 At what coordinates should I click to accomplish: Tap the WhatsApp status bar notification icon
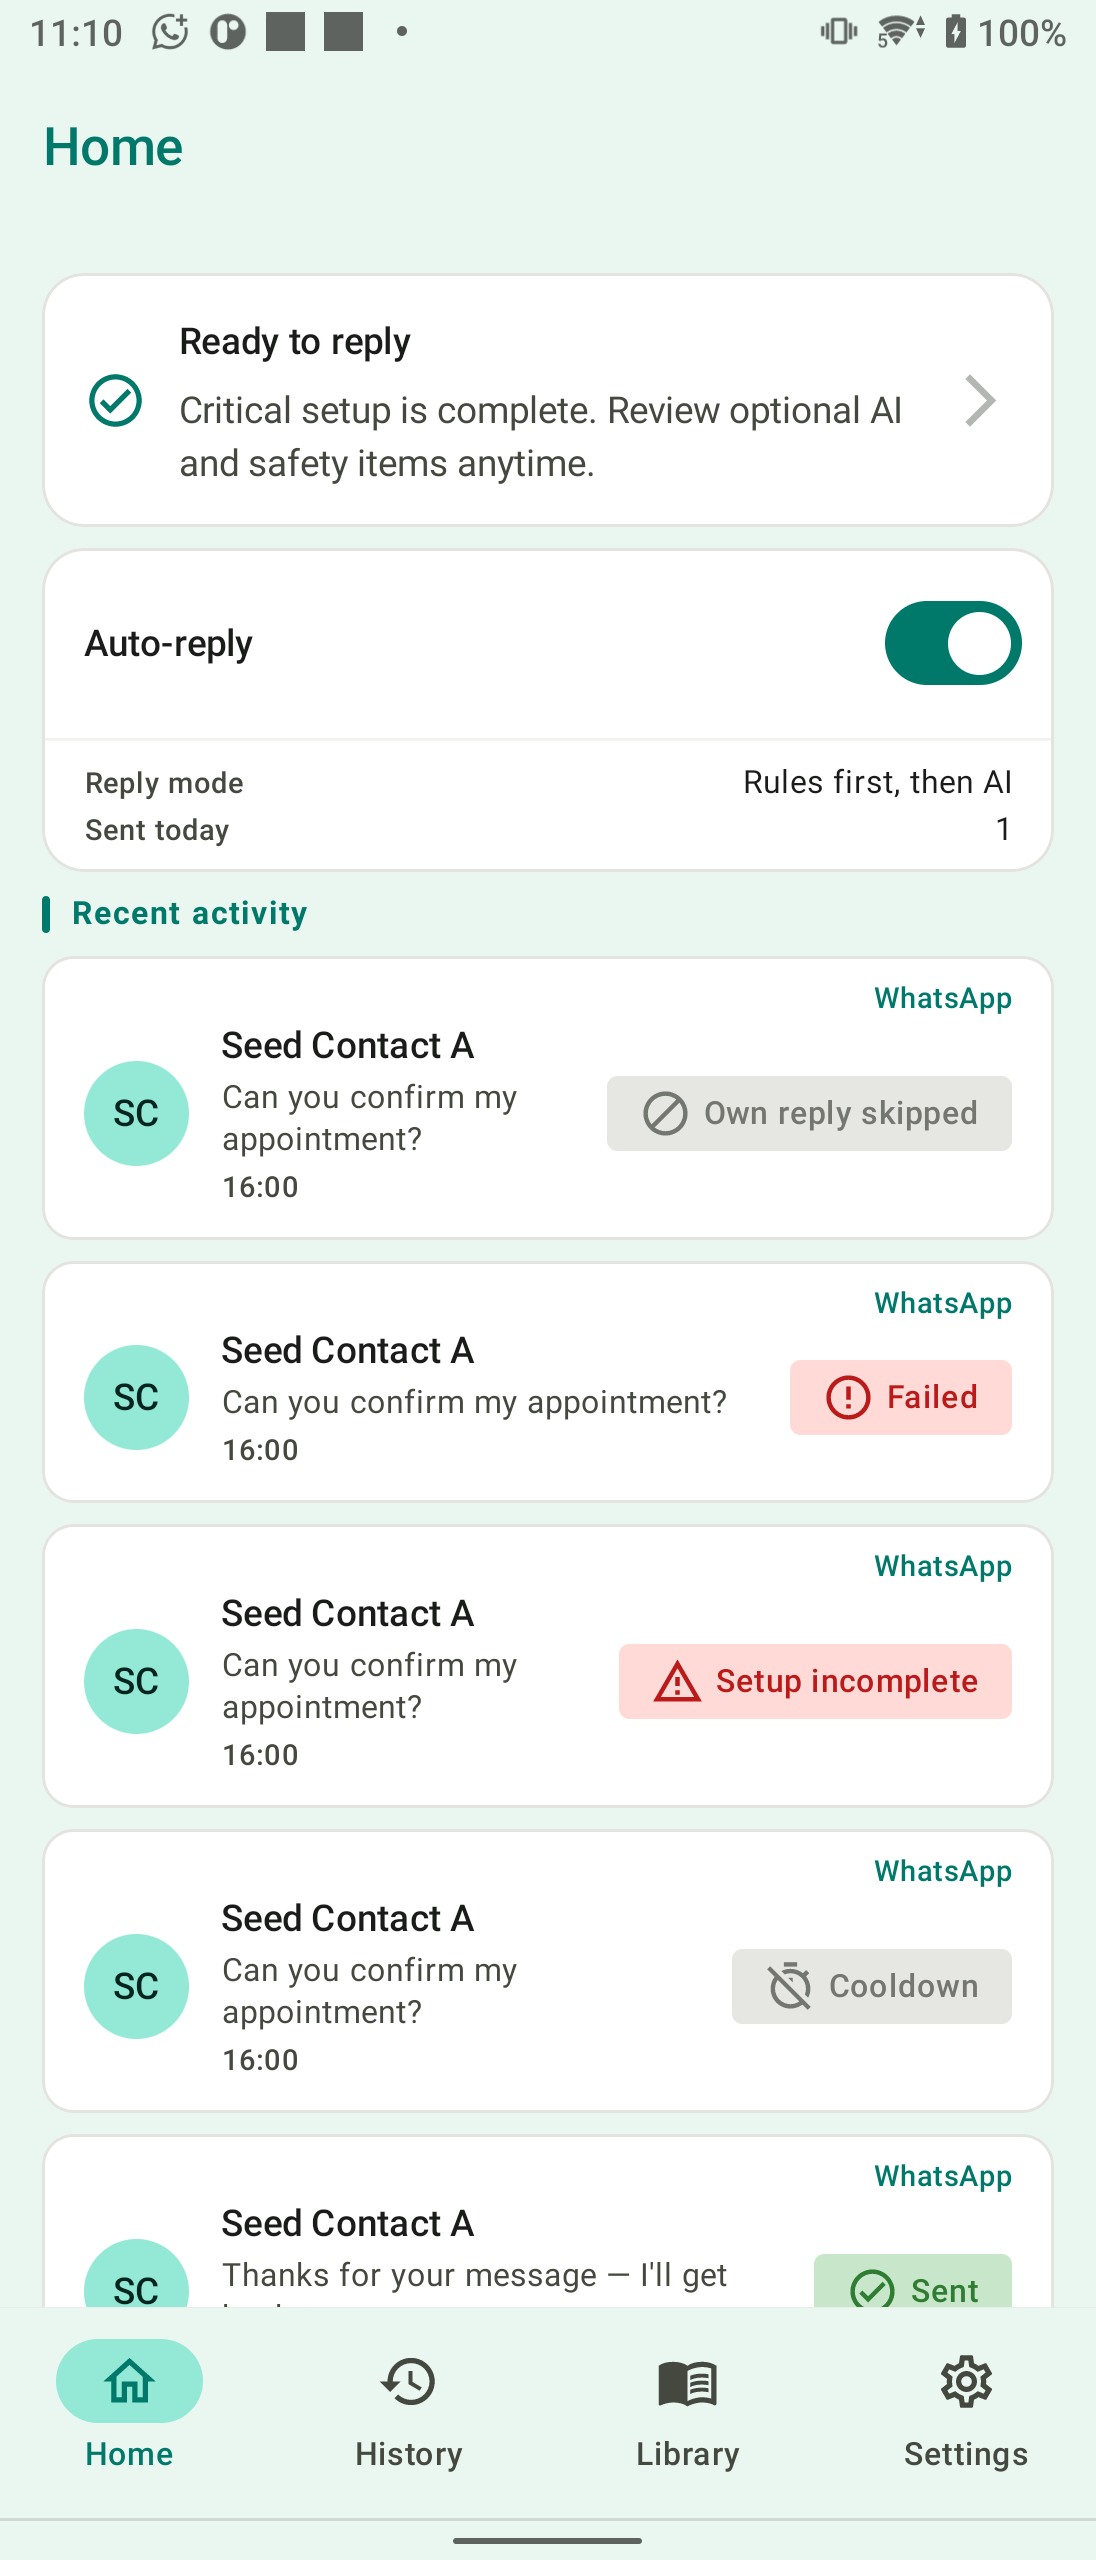170,32
